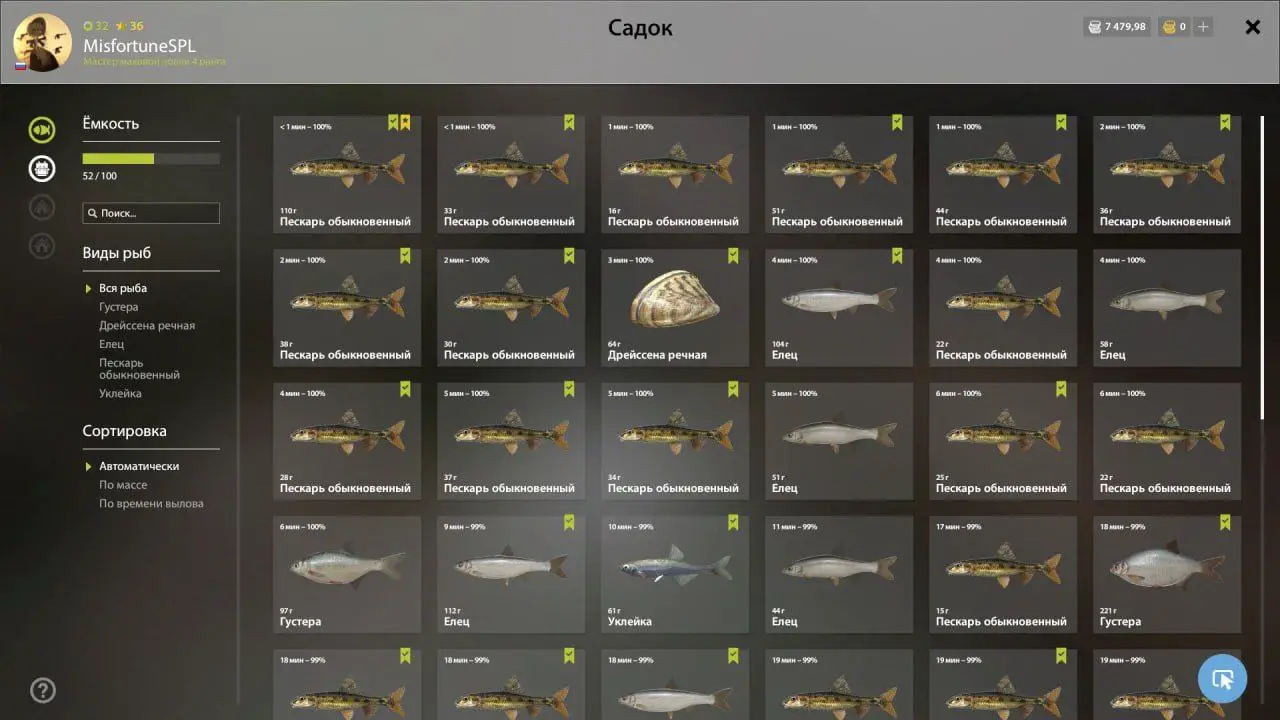Click the help question mark icon
The width and height of the screenshot is (1280, 720).
point(43,690)
